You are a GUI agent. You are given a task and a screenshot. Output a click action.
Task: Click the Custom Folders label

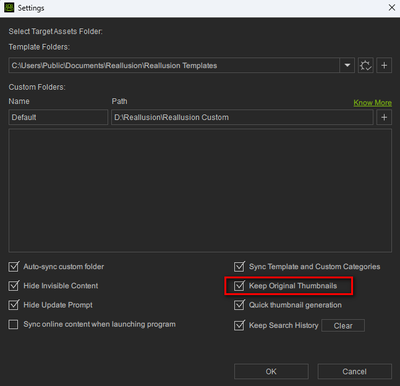[37, 87]
